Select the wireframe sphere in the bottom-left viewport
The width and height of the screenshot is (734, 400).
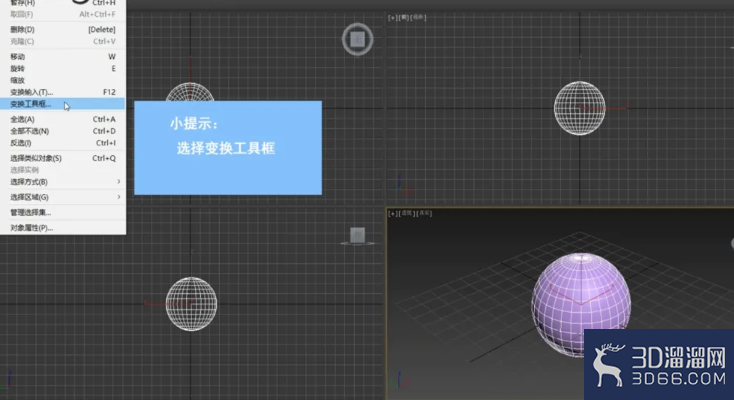click(x=191, y=304)
